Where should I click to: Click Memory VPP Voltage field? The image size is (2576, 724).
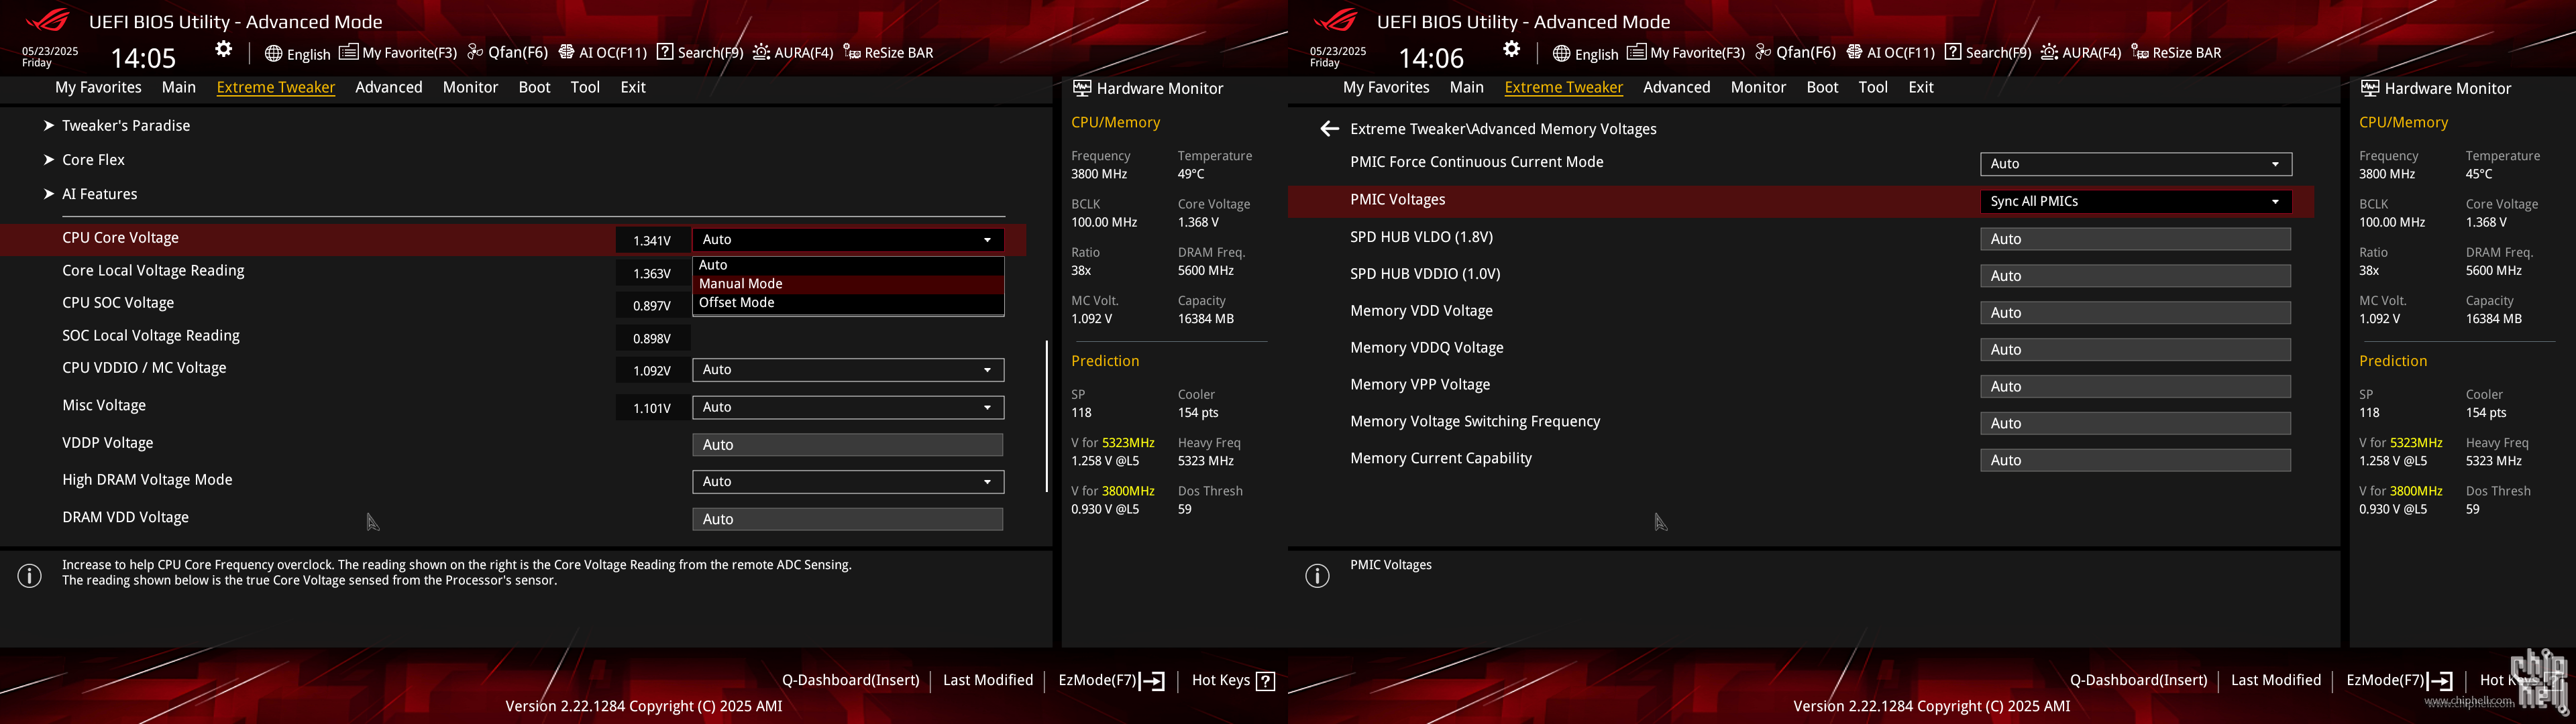(x=2136, y=387)
